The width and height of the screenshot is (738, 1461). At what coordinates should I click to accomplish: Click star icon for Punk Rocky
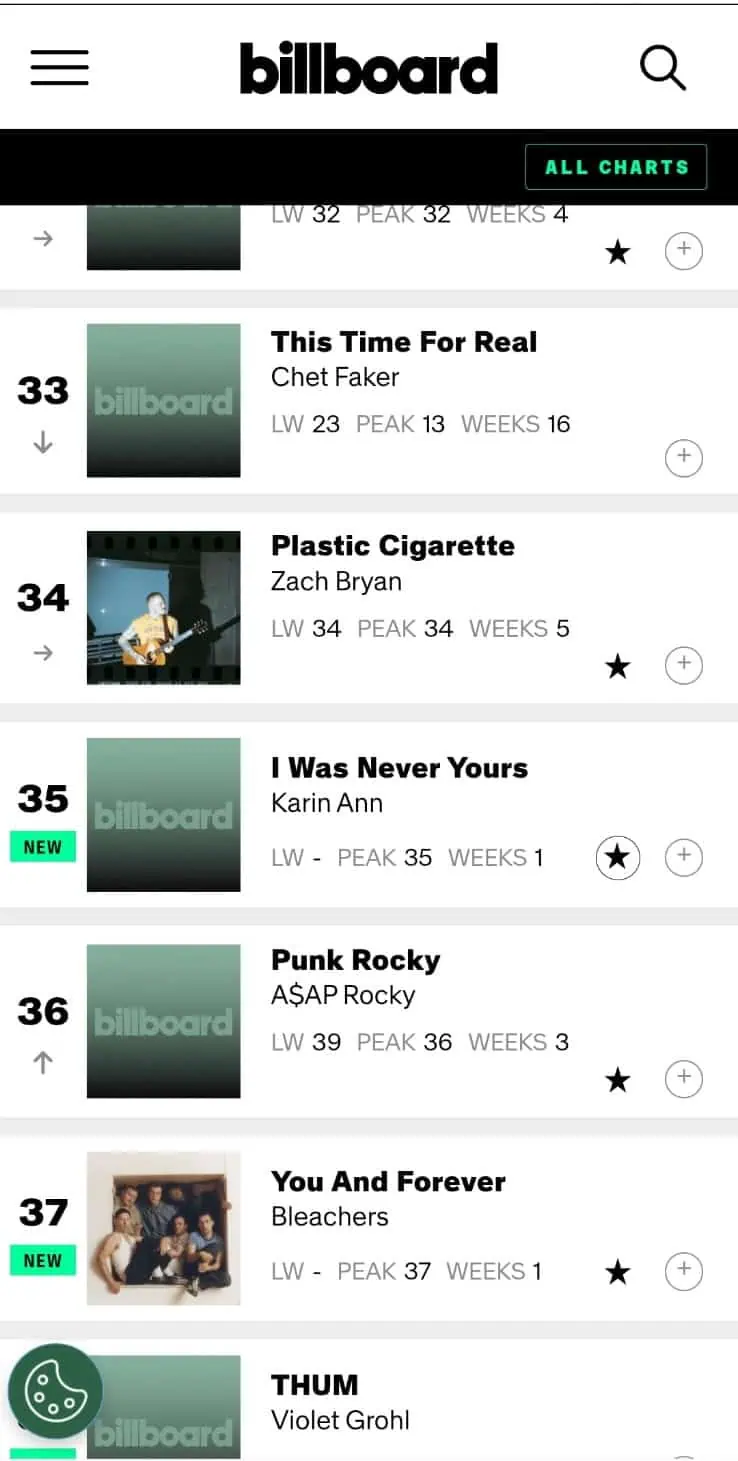click(x=618, y=1079)
